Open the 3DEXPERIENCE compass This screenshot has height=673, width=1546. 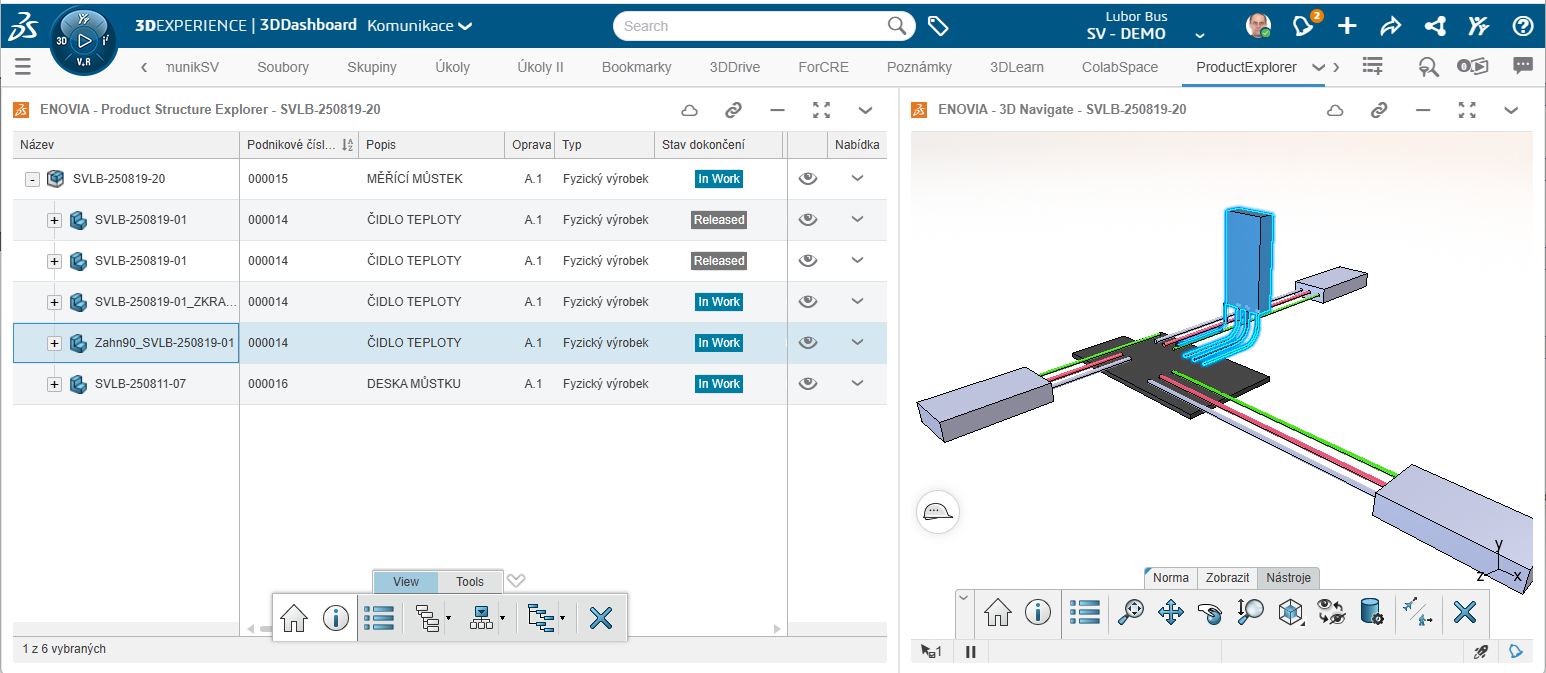(84, 41)
